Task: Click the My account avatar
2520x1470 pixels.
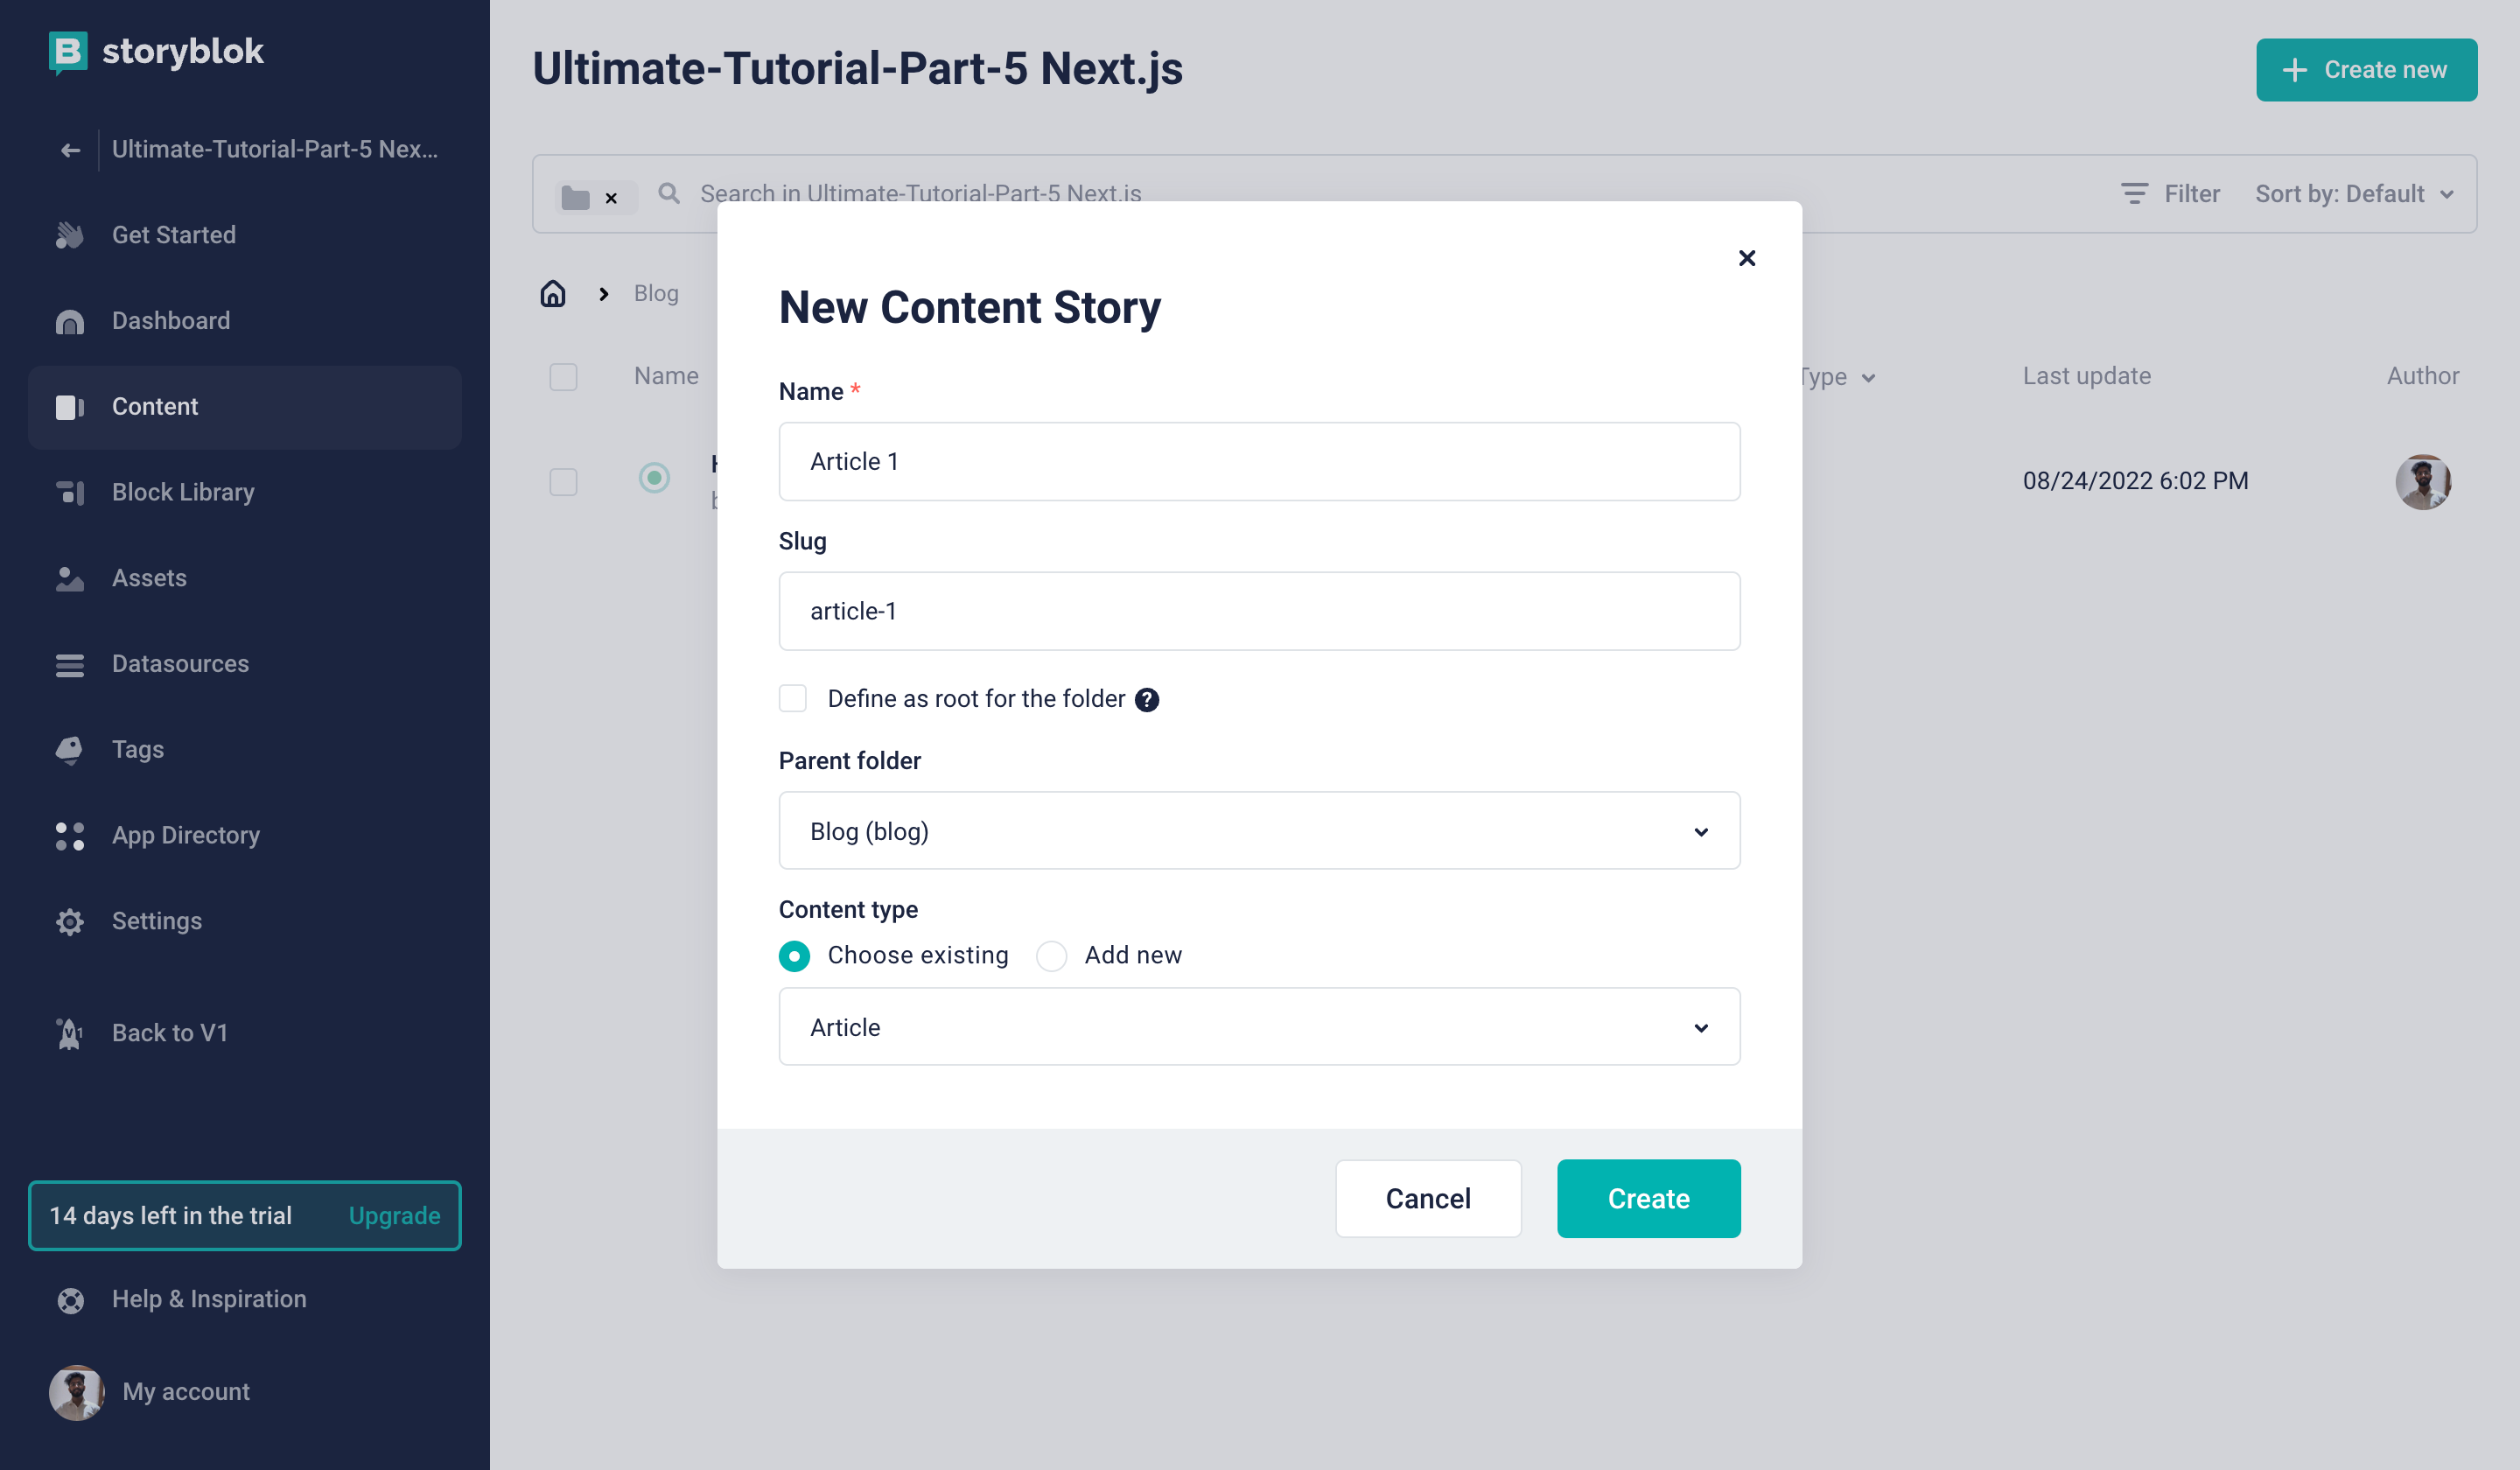Action: (x=76, y=1392)
